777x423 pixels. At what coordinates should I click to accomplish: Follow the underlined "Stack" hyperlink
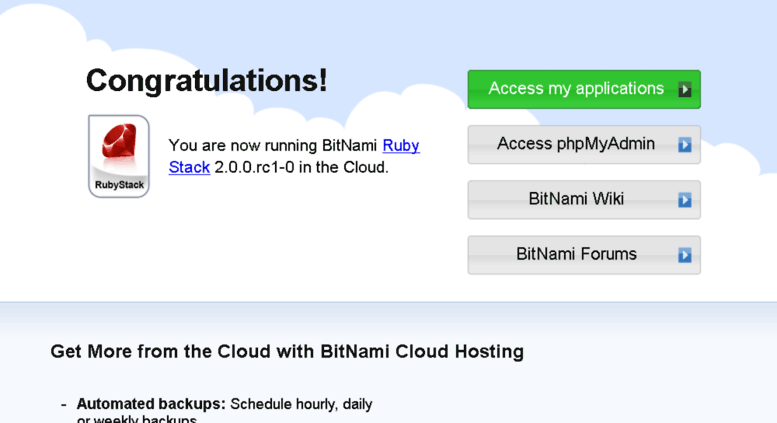189,167
